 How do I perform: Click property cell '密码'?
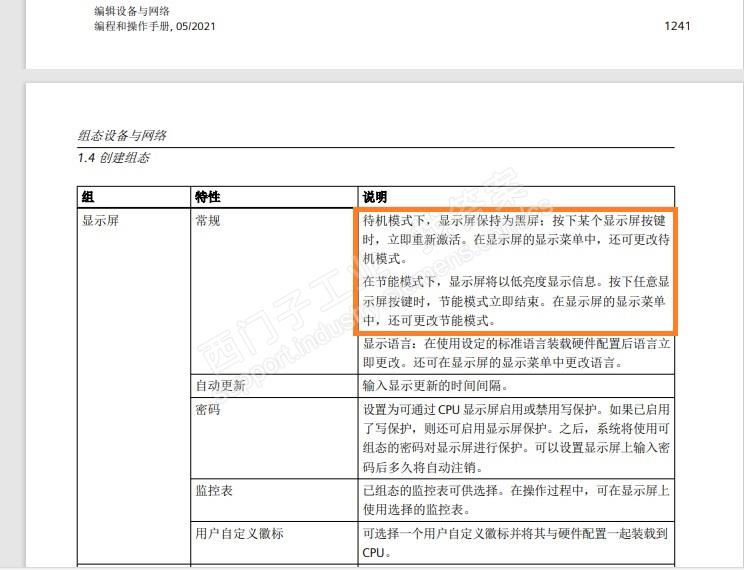click(208, 409)
